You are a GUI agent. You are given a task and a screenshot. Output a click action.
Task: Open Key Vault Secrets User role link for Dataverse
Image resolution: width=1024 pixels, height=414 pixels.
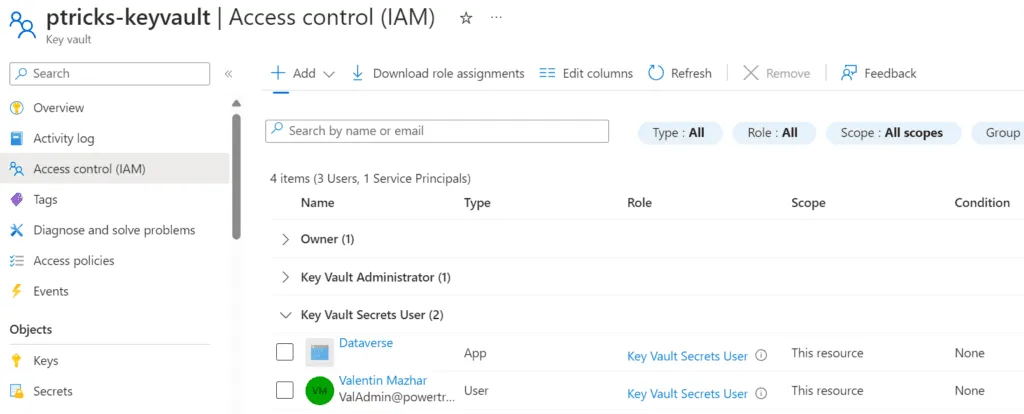[687, 356]
